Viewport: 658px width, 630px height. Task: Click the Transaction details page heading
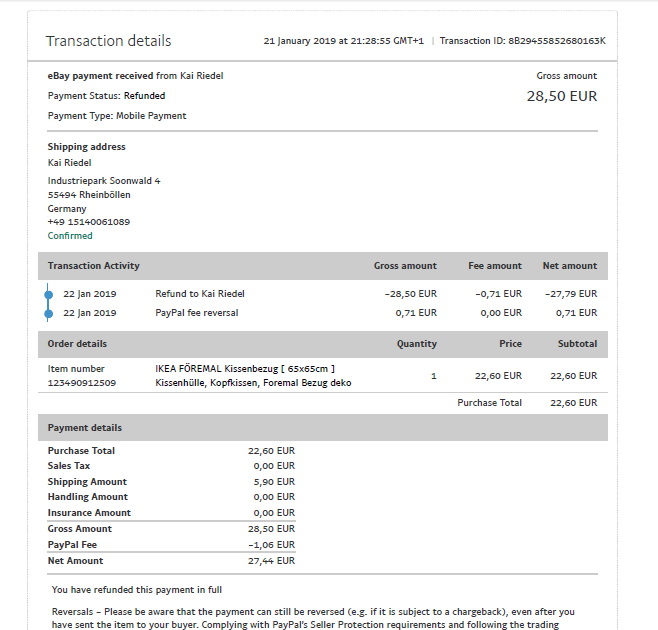[109, 41]
